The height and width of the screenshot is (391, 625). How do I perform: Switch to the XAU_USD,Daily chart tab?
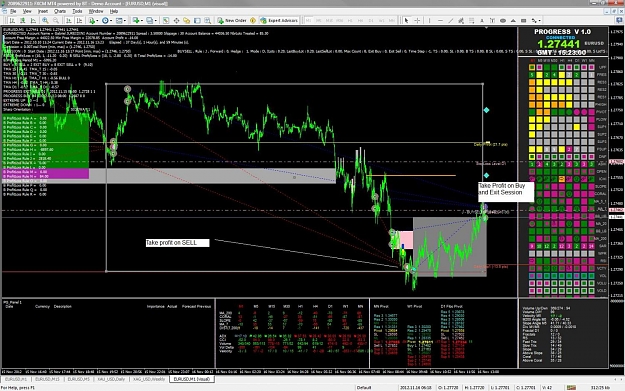coord(111,379)
